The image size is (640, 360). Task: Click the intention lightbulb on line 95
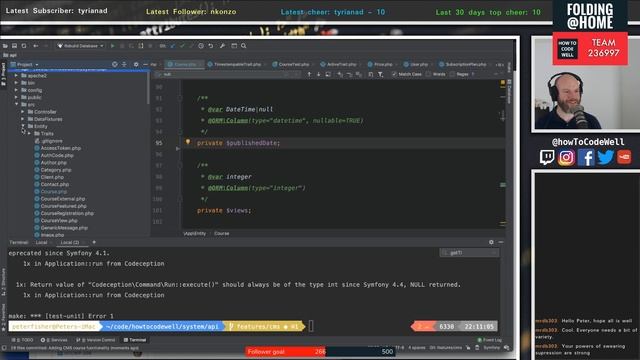tap(188, 142)
